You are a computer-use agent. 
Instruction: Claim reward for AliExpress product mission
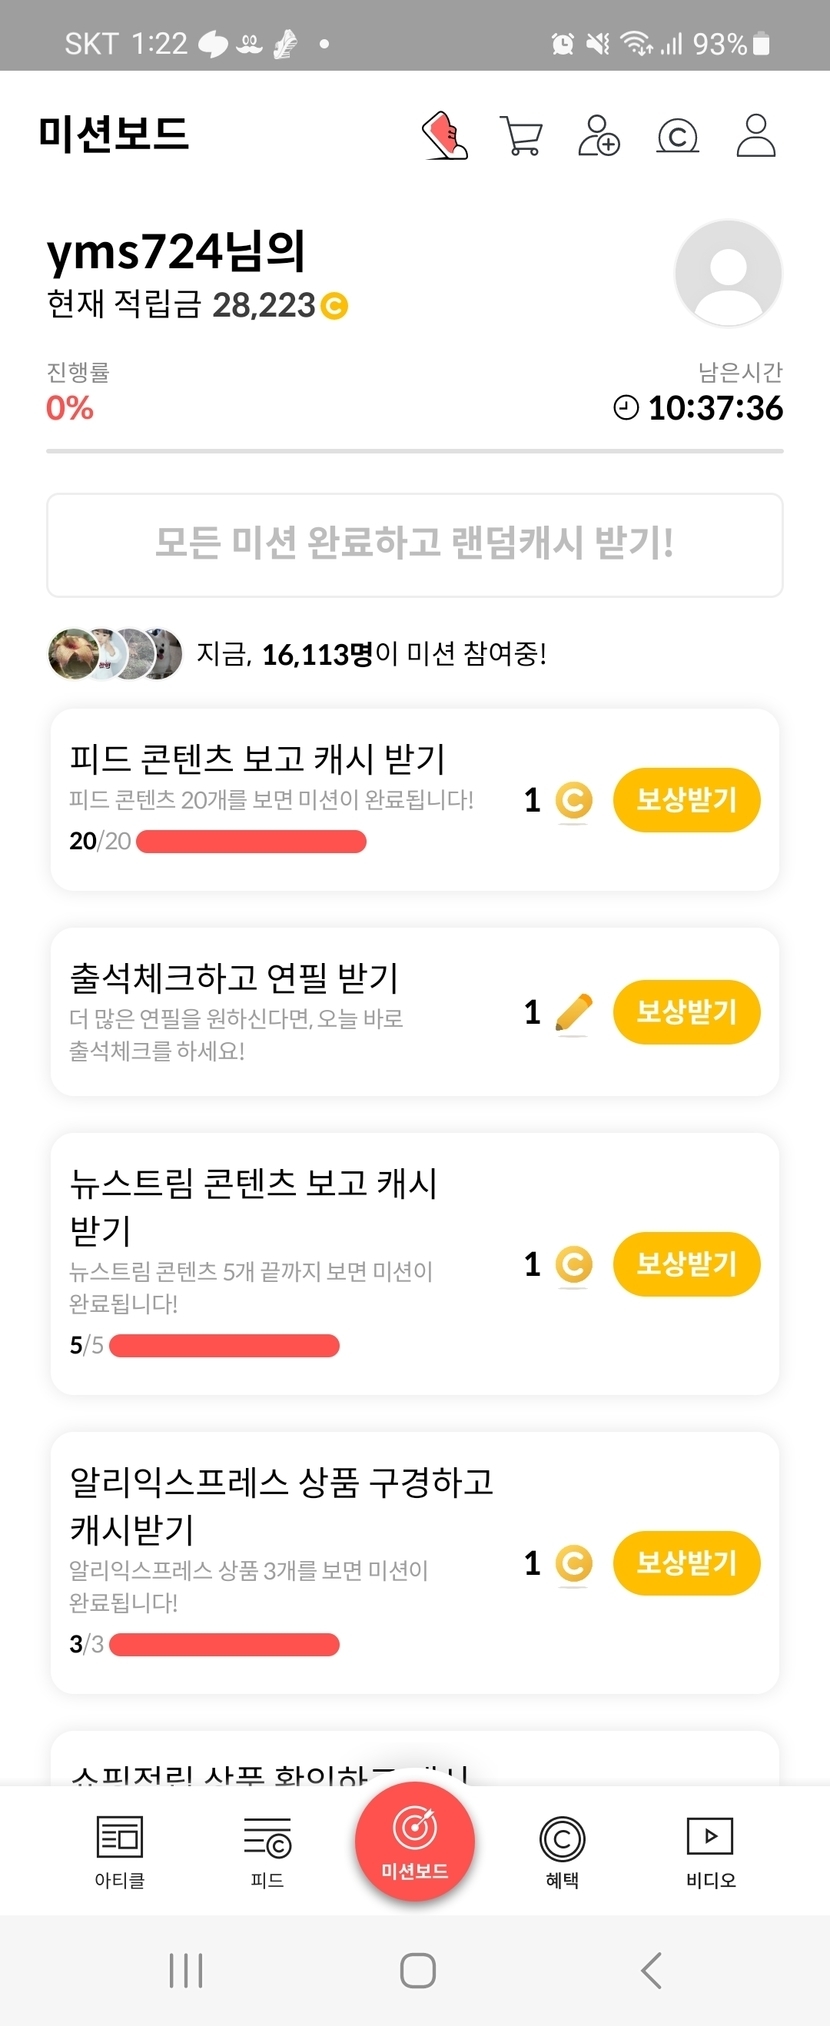pos(686,1563)
